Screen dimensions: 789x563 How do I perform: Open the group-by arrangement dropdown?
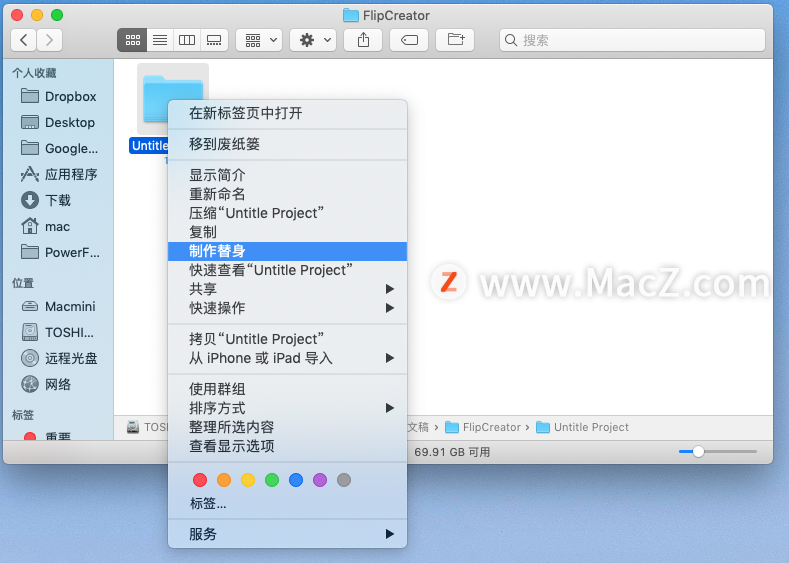pos(259,40)
